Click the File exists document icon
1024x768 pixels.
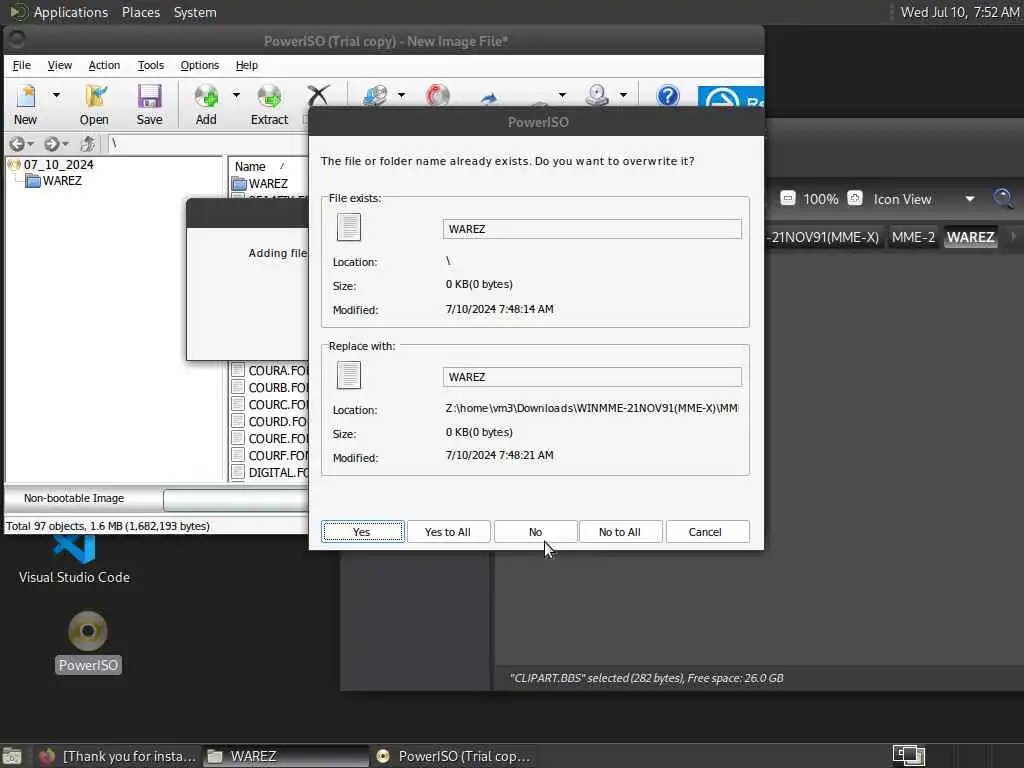pos(349,227)
